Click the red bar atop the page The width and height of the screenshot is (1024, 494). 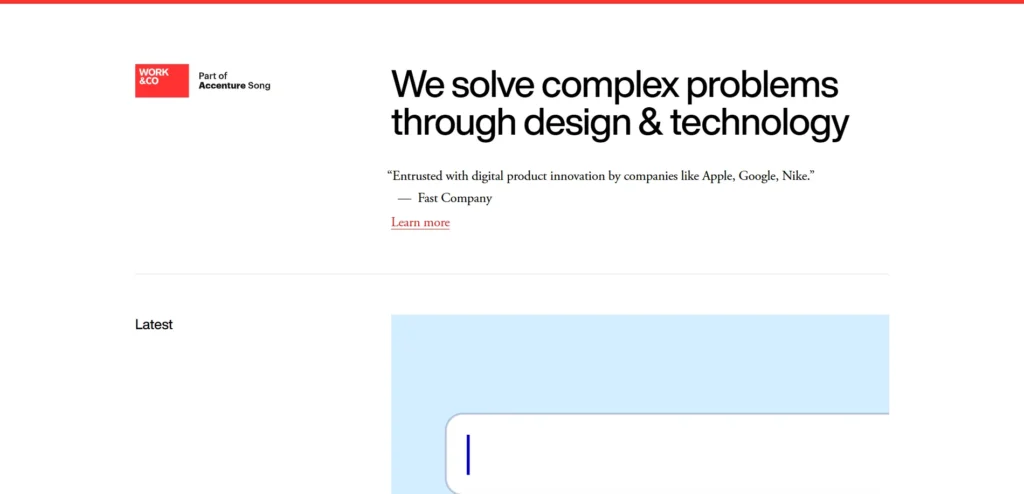[512, 2]
